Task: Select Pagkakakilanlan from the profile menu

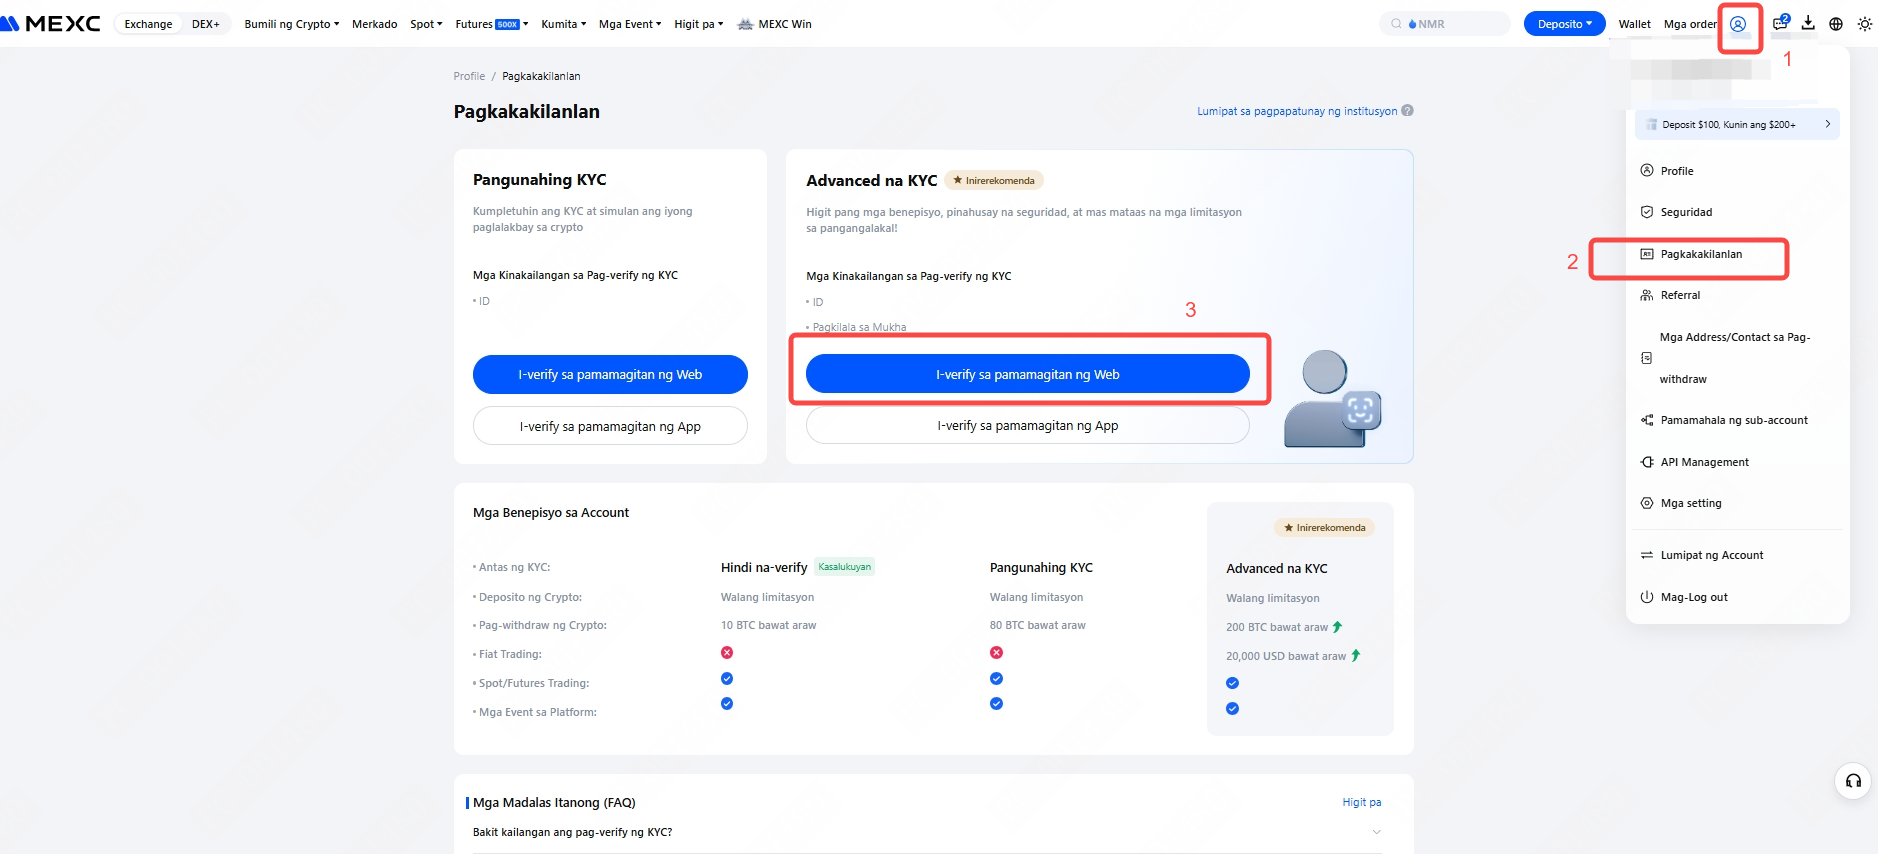Action: point(1700,254)
